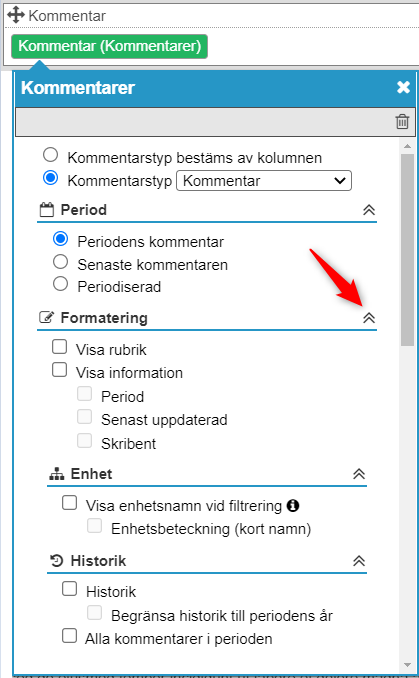Tick the Visa information checkbox
Image resolution: width=419 pixels, height=678 pixels.
point(59,370)
